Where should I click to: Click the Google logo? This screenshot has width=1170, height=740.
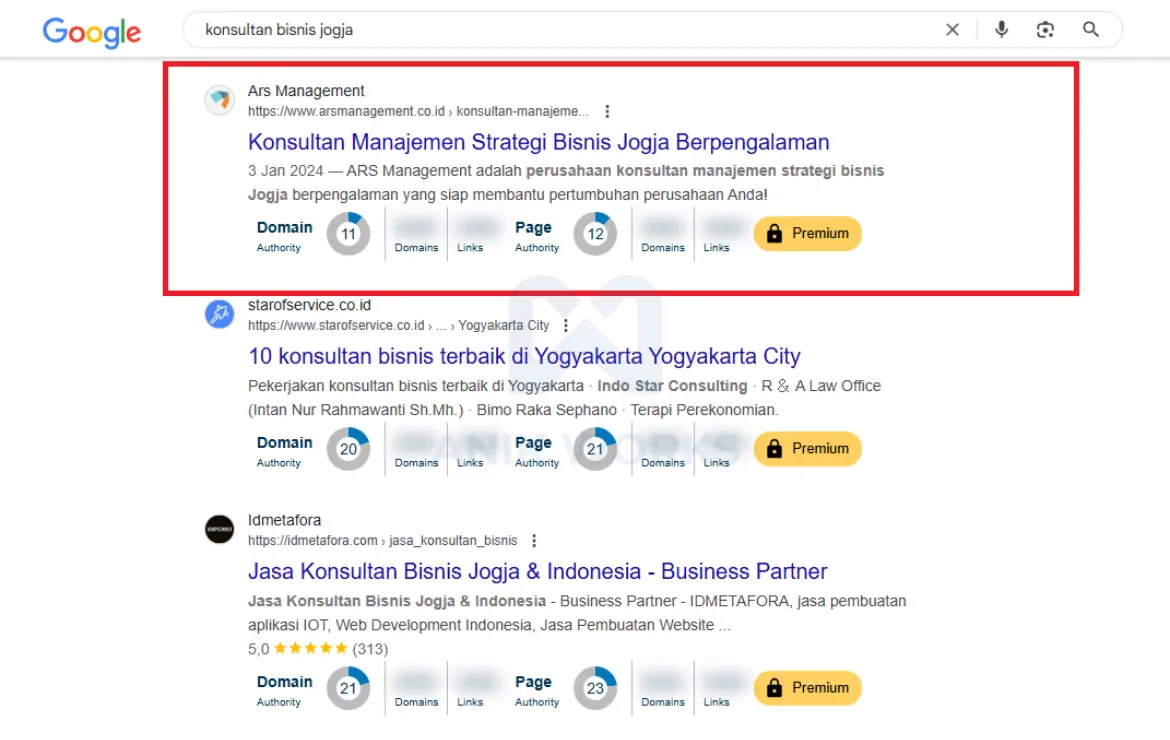pos(92,31)
